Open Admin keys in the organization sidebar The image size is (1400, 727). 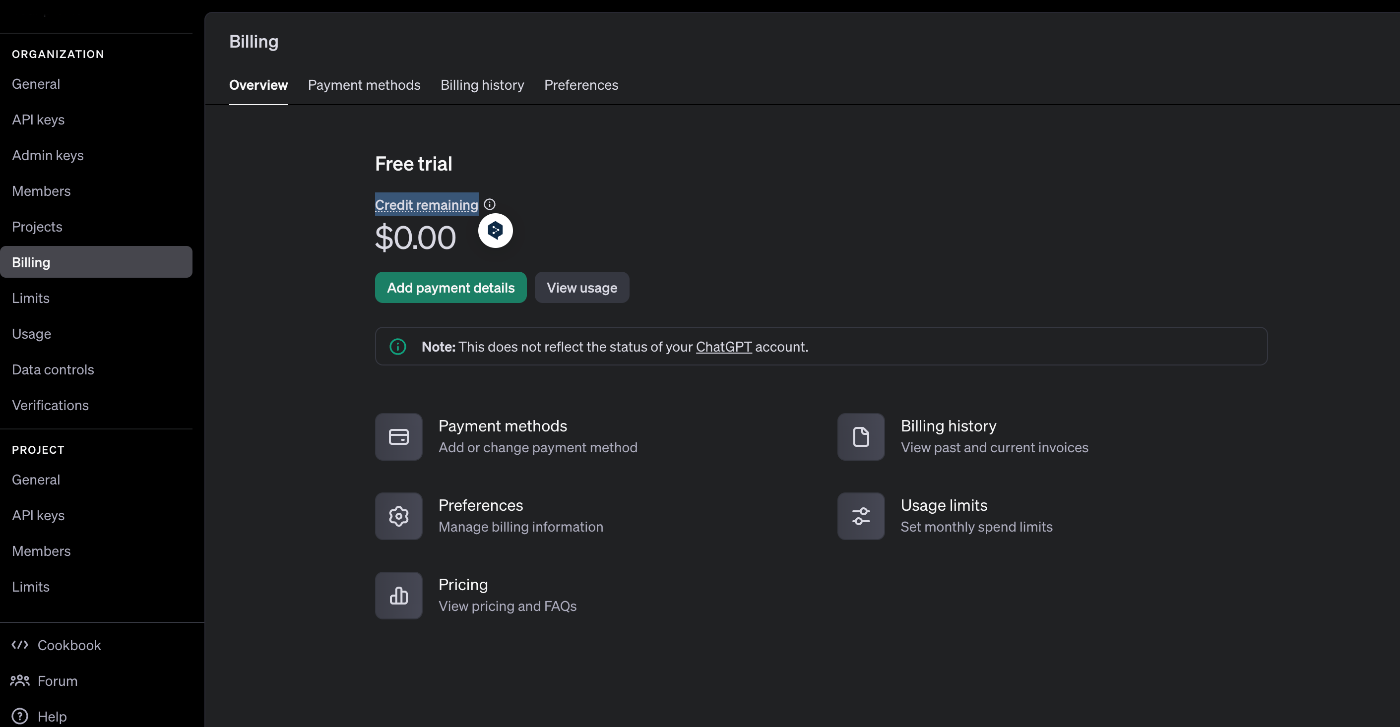(48, 156)
